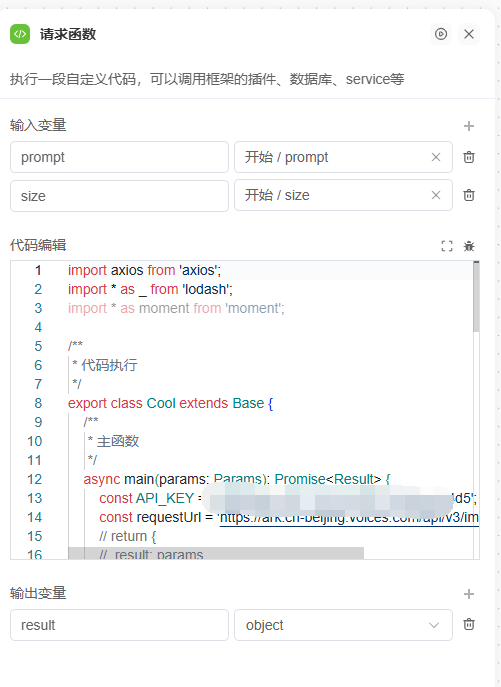Expand the code editor to fullscreen
Screen dimensions: 501x687
pyautogui.click(x=447, y=246)
